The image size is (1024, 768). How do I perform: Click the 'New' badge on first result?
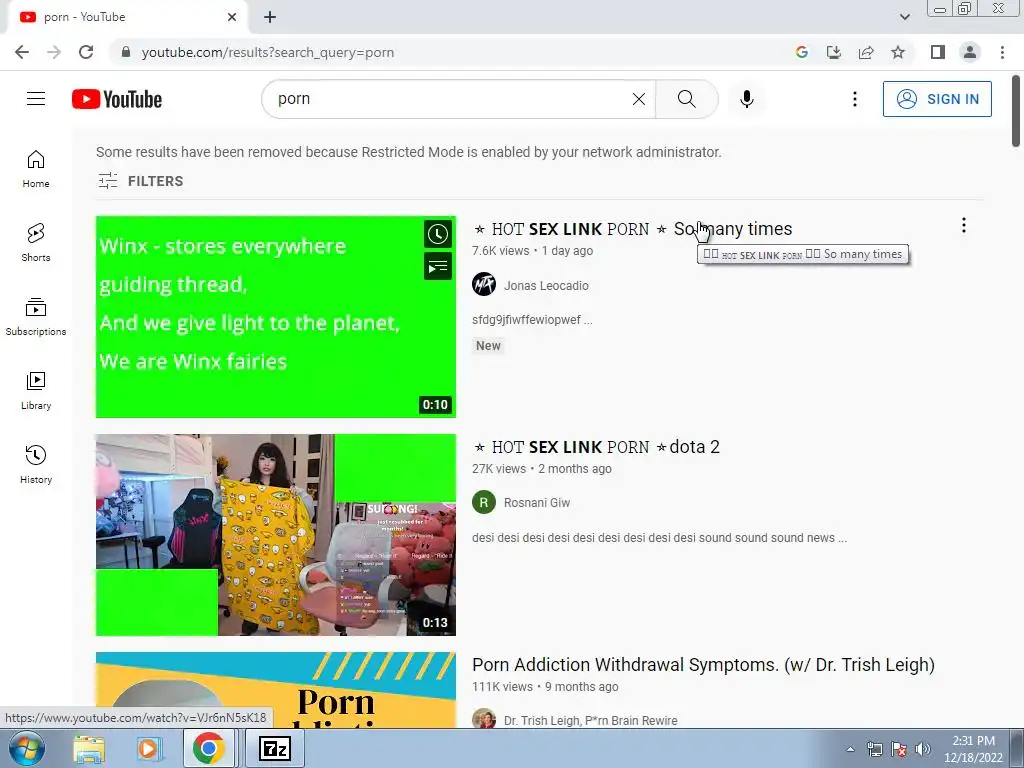(x=488, y=345)
